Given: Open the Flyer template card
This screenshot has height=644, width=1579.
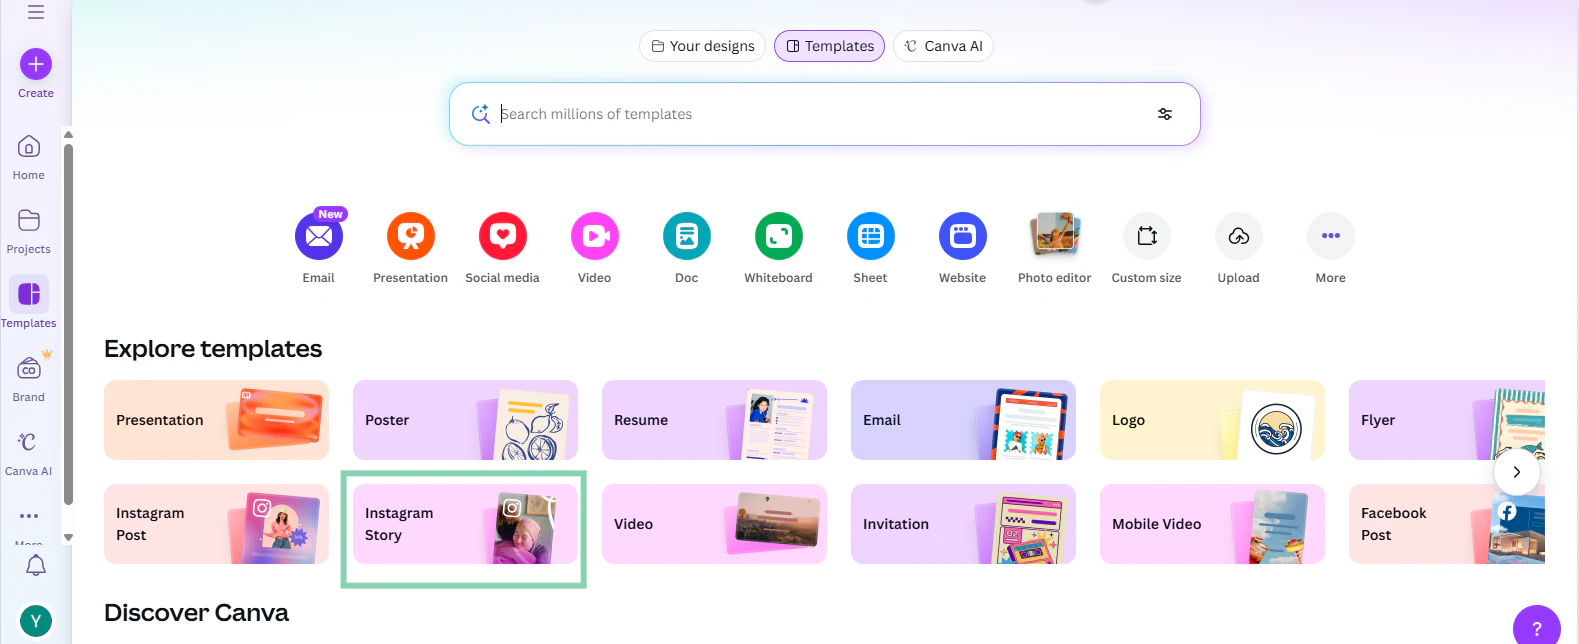Looking at the screenshot, I should tap(1447, 420).
